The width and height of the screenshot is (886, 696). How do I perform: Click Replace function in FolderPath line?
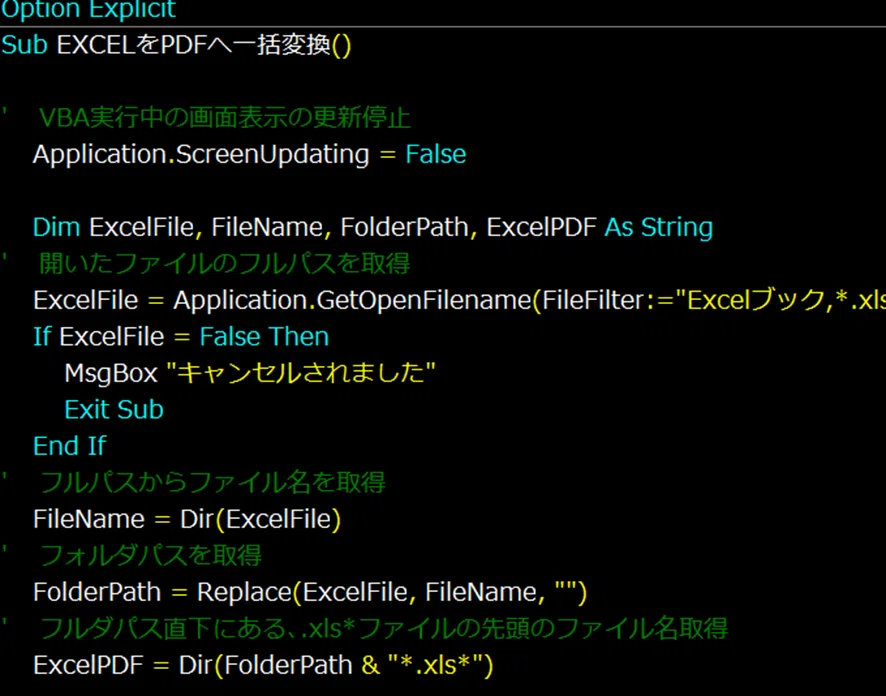click(x=244, y=592)
